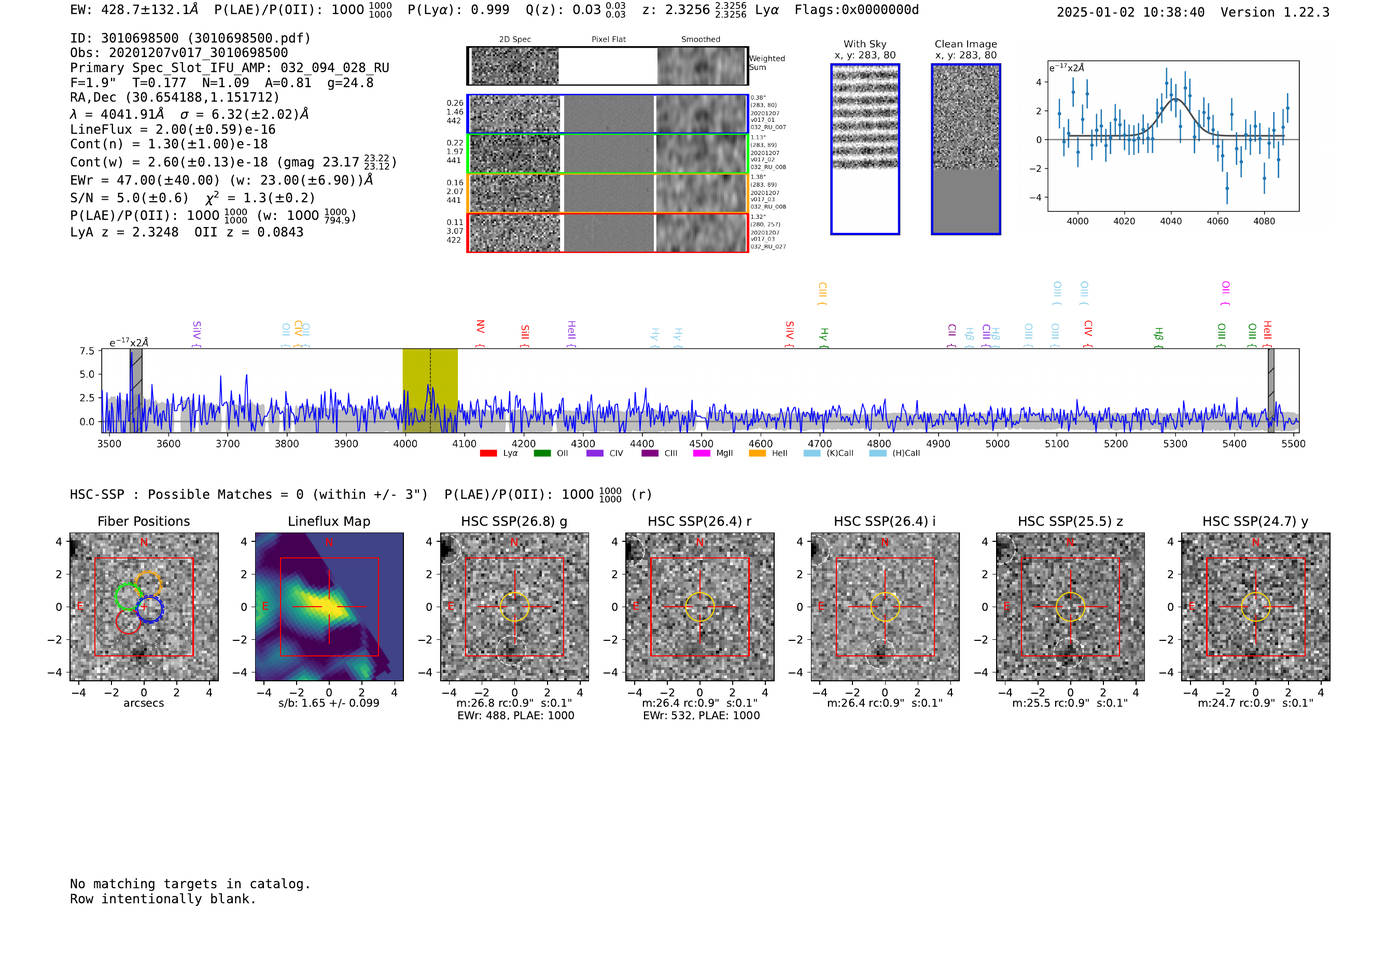1400x953 pixels.
Task: Select the (H)CaII legend swatch
Action: (x=878, y=453)
